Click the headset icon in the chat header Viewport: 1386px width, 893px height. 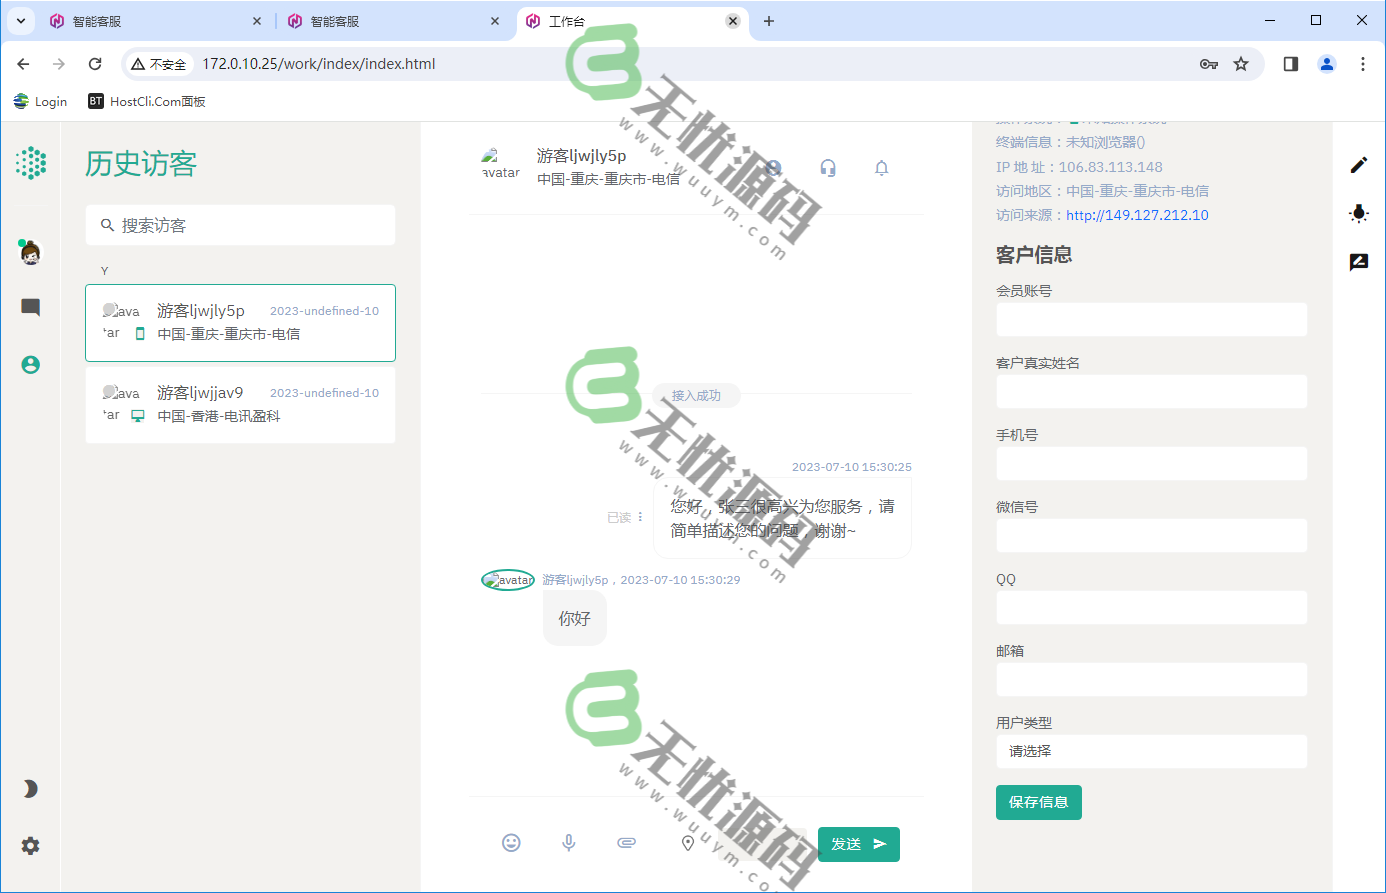(x=828, y=168)
